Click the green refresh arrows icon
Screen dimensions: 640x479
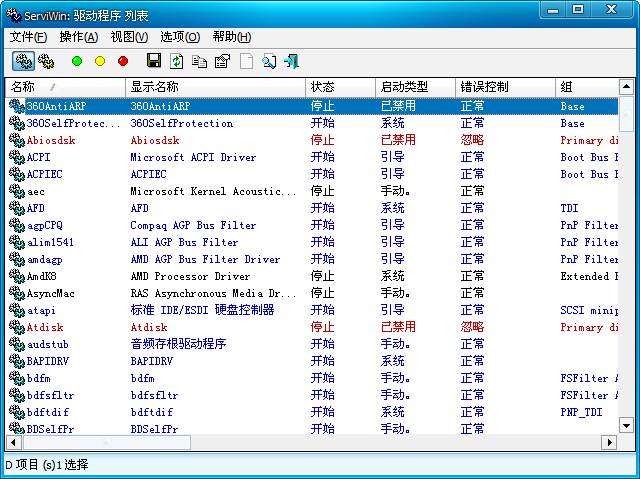click(x=177, y=61)
